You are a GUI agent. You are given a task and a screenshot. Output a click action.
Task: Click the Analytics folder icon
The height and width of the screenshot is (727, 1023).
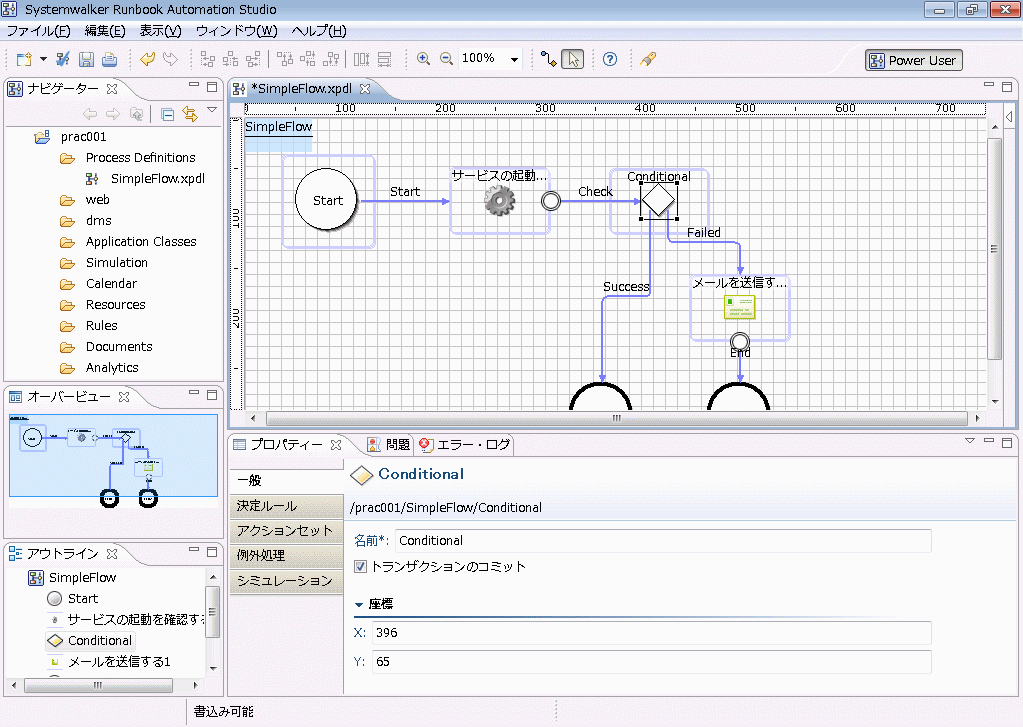pyautogui.click(x=67, y=368)
